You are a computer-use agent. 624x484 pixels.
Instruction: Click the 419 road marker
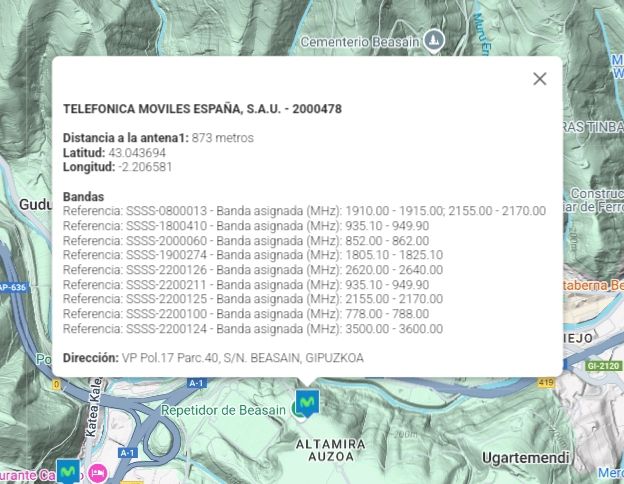546,382
